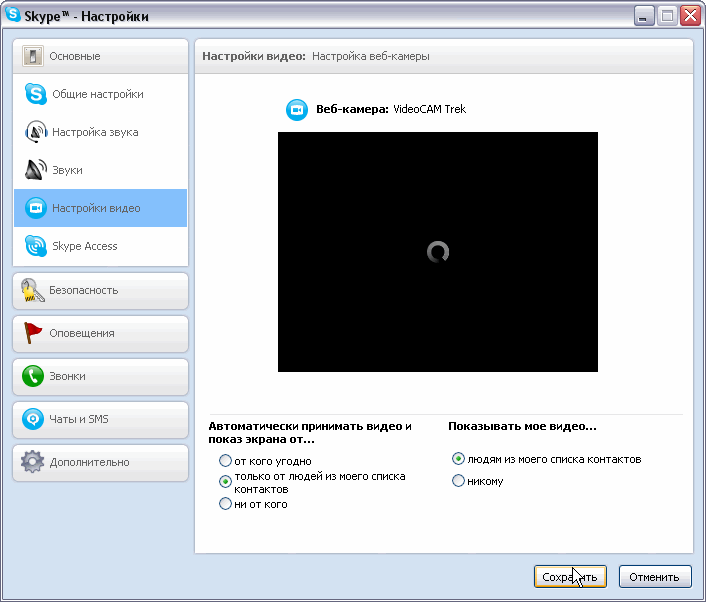
Task: Click the webcam icon beside Веб-камера label
Action: (297, 110)
